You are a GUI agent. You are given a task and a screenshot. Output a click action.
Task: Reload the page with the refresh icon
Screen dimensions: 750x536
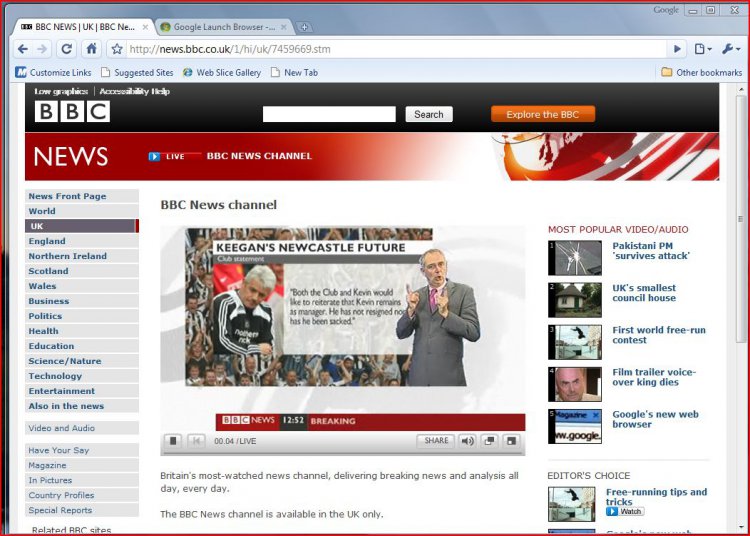coord(66,49)
